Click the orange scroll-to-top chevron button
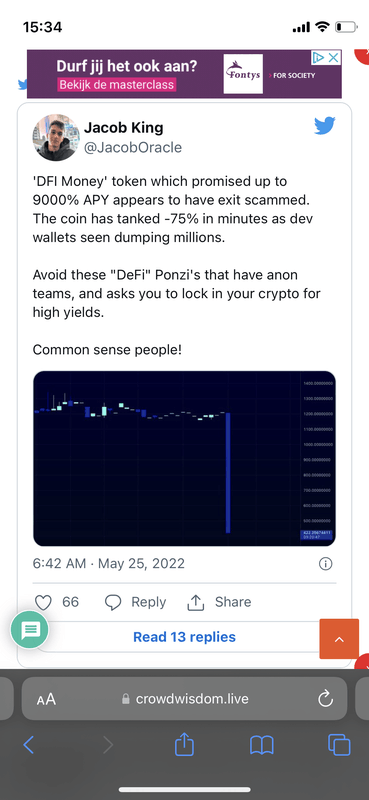The width and height of the screenshot is (369, 800). [339, 639]
